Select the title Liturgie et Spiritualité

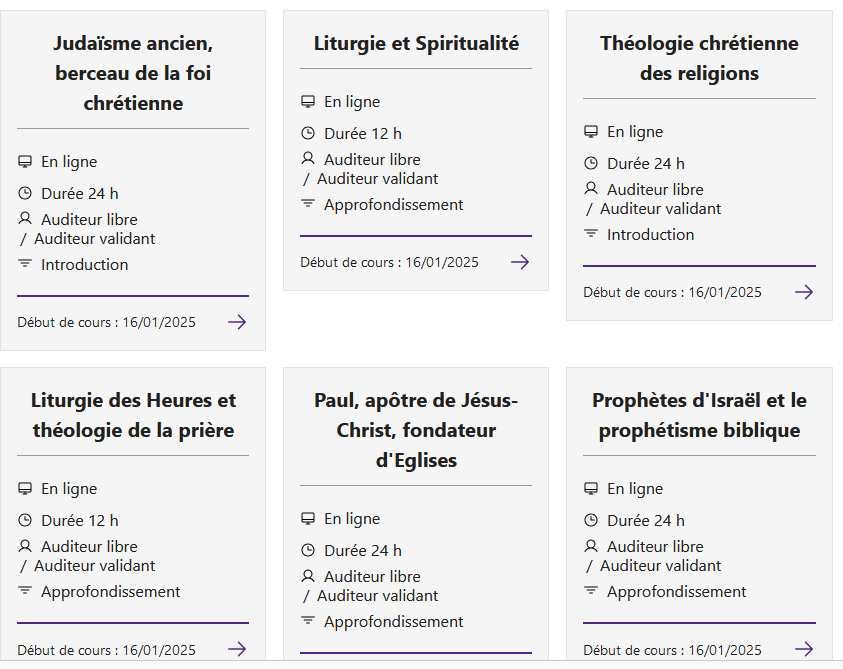(415, 43)
